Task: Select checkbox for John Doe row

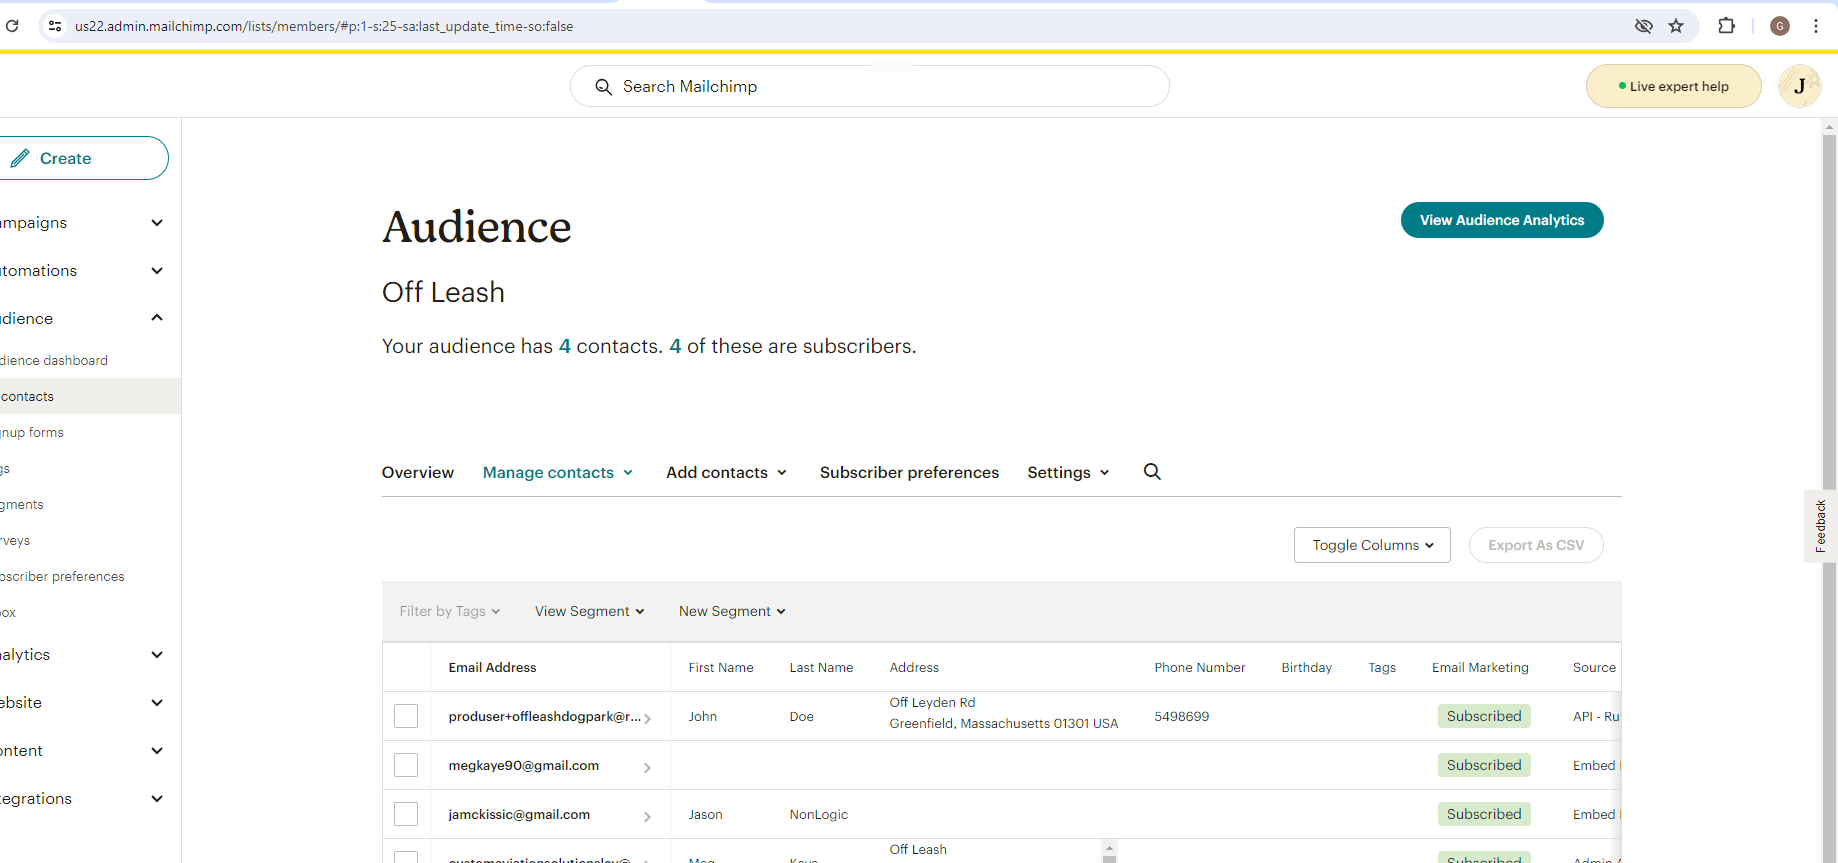Action: tap(406, 716)
